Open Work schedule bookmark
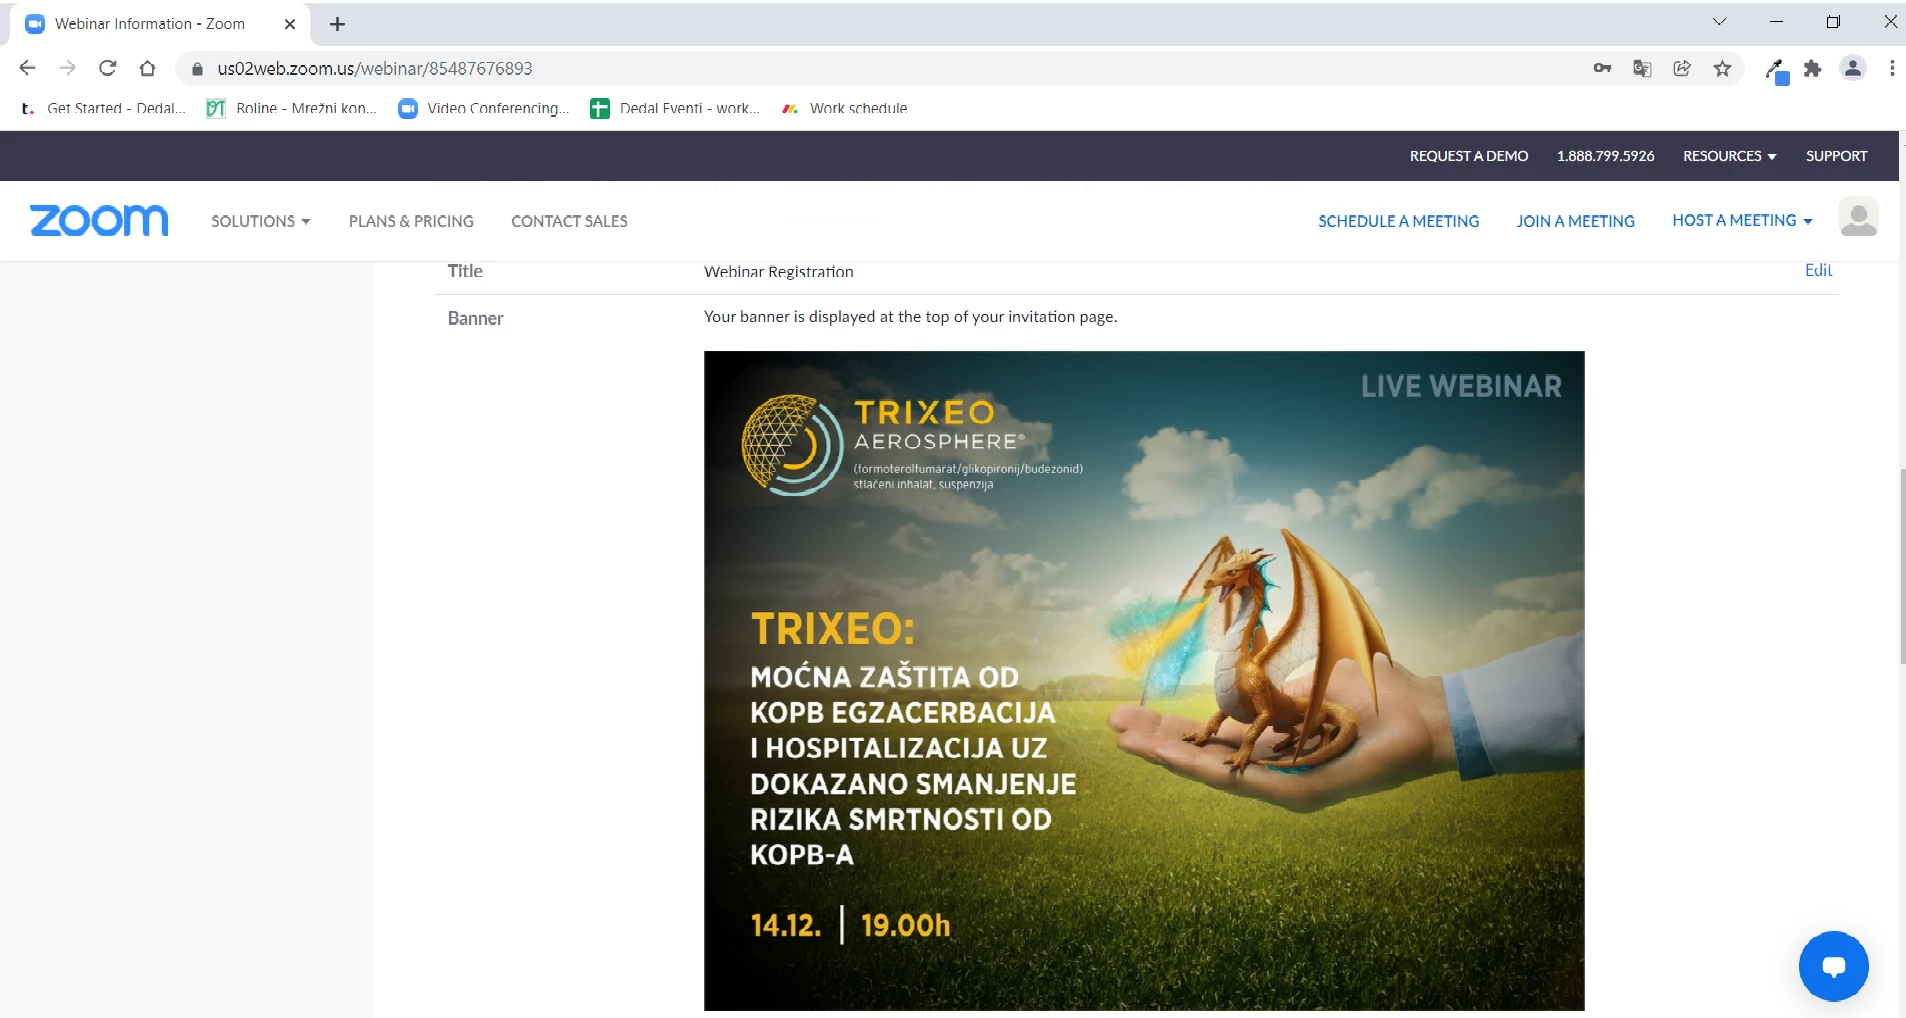Viewport: 1906px width, 1018px height. click(x=845, y=108)
